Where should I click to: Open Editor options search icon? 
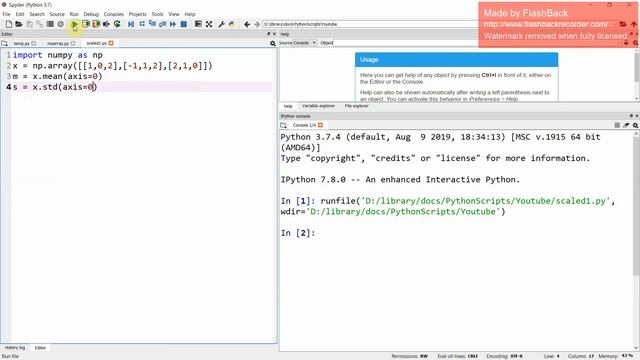point(273,43)
